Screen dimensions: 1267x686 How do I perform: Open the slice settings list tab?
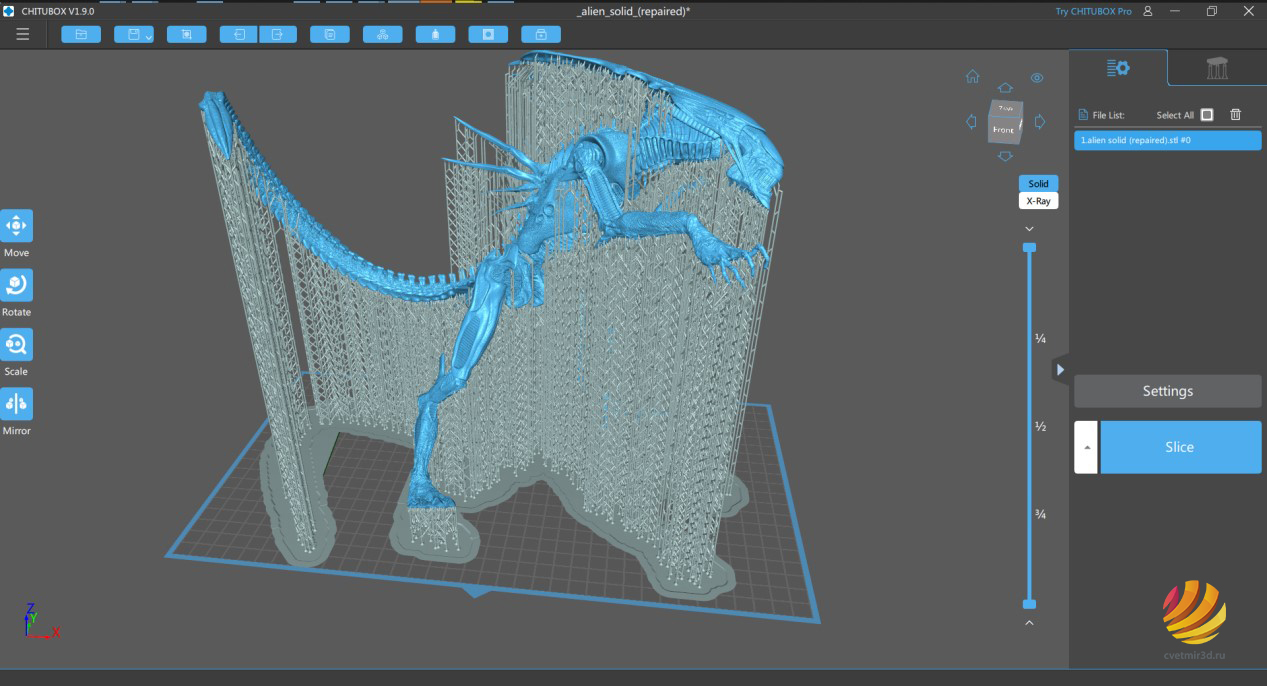tap(1118, 68)
